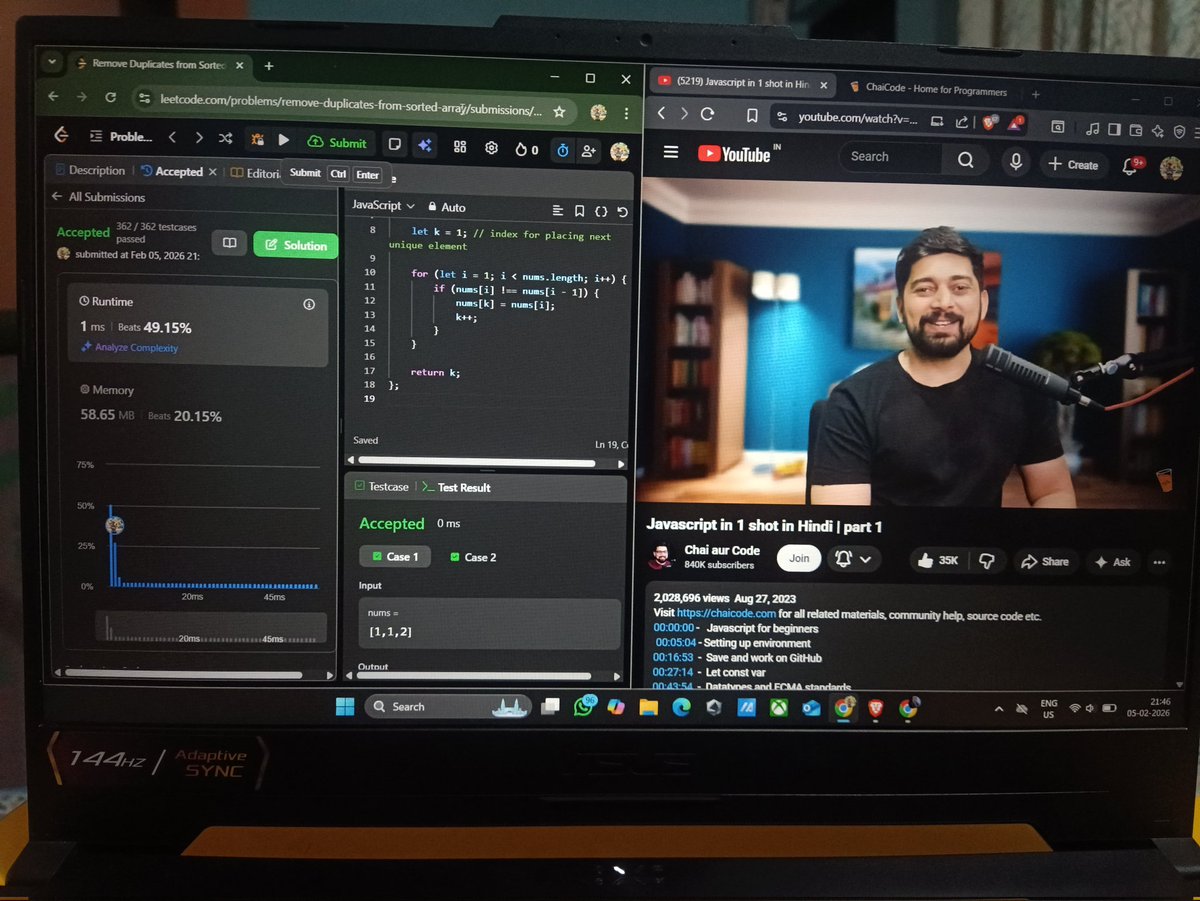Click the YouTube Create button
The image size is (1200, 901).
tap(1073, 165)
